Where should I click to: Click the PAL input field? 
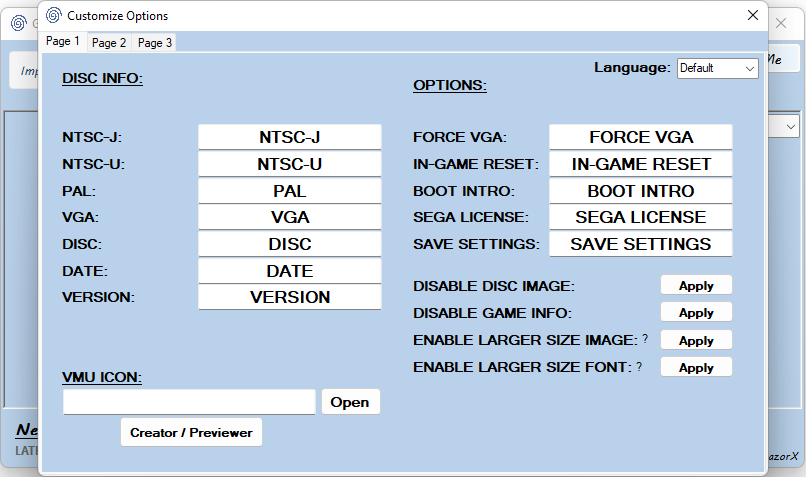coord(290,191)
